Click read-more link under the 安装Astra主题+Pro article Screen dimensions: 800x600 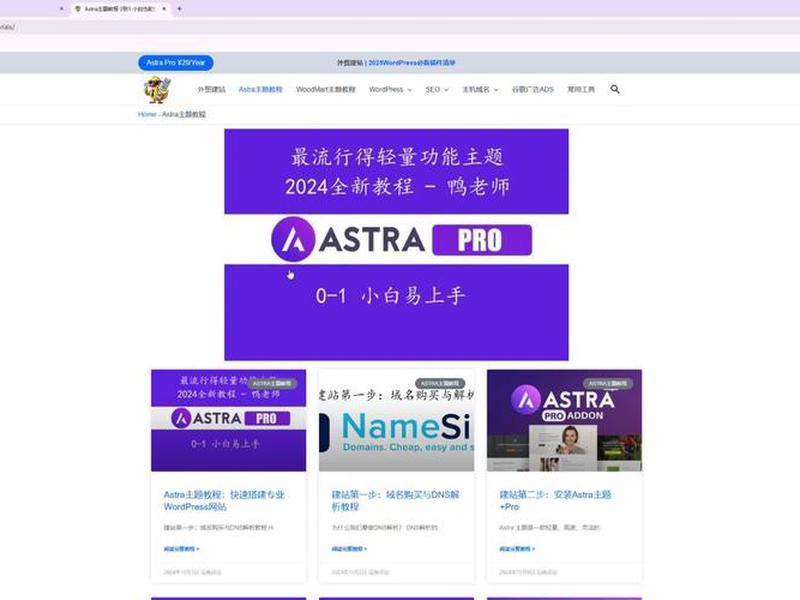click(517, 549)
